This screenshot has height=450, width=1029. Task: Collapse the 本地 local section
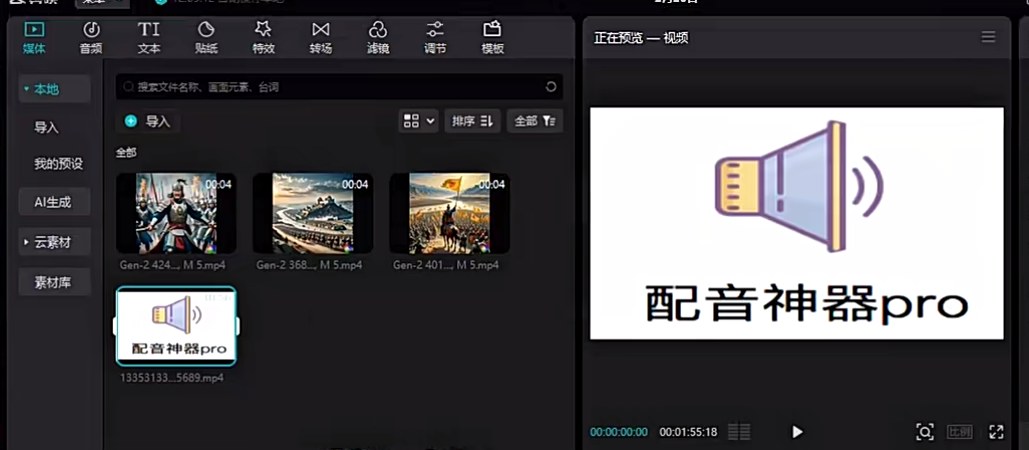(x=54, y=89)
